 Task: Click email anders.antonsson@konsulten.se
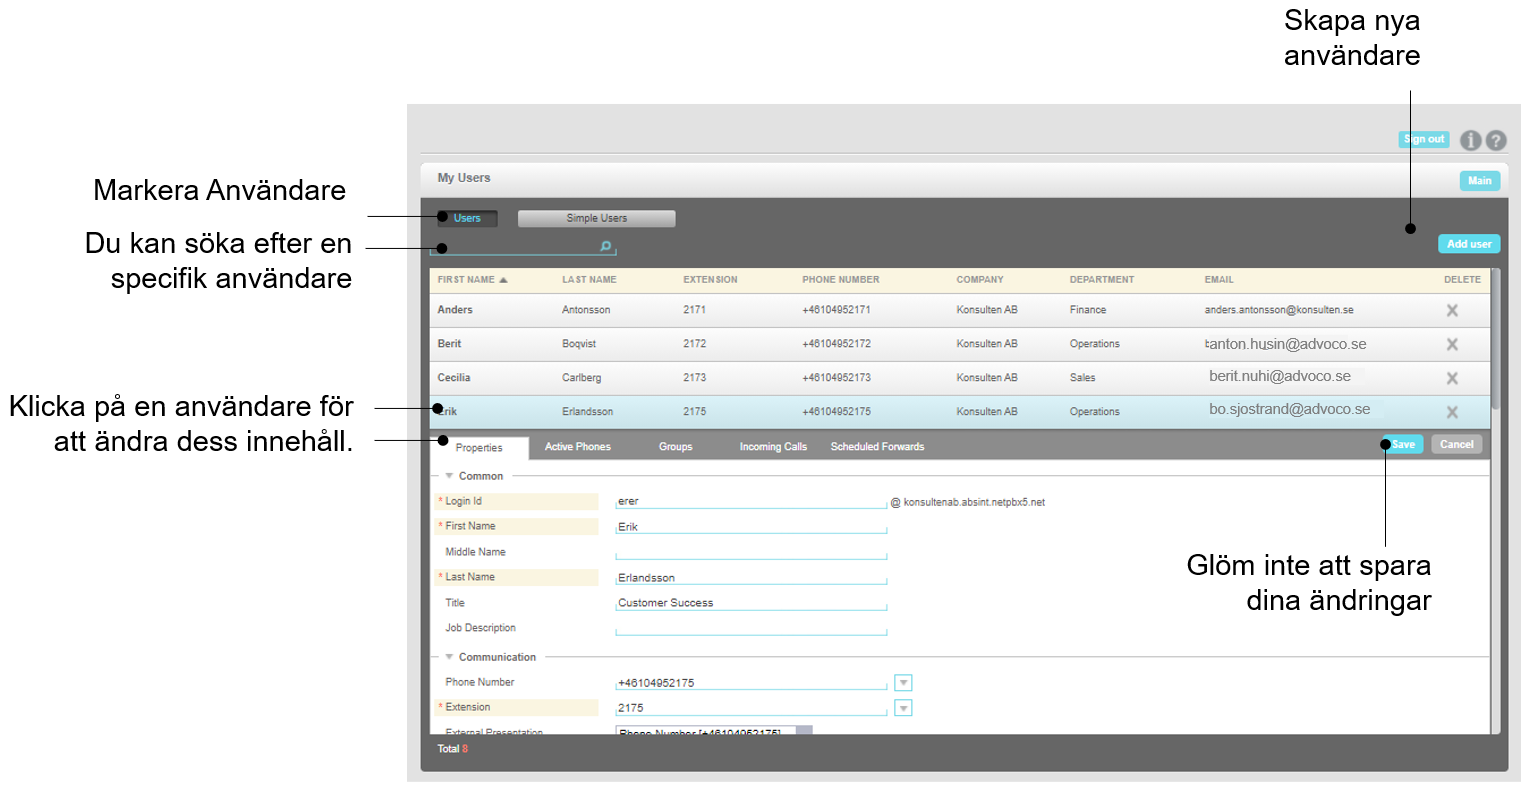(1279, 310)
